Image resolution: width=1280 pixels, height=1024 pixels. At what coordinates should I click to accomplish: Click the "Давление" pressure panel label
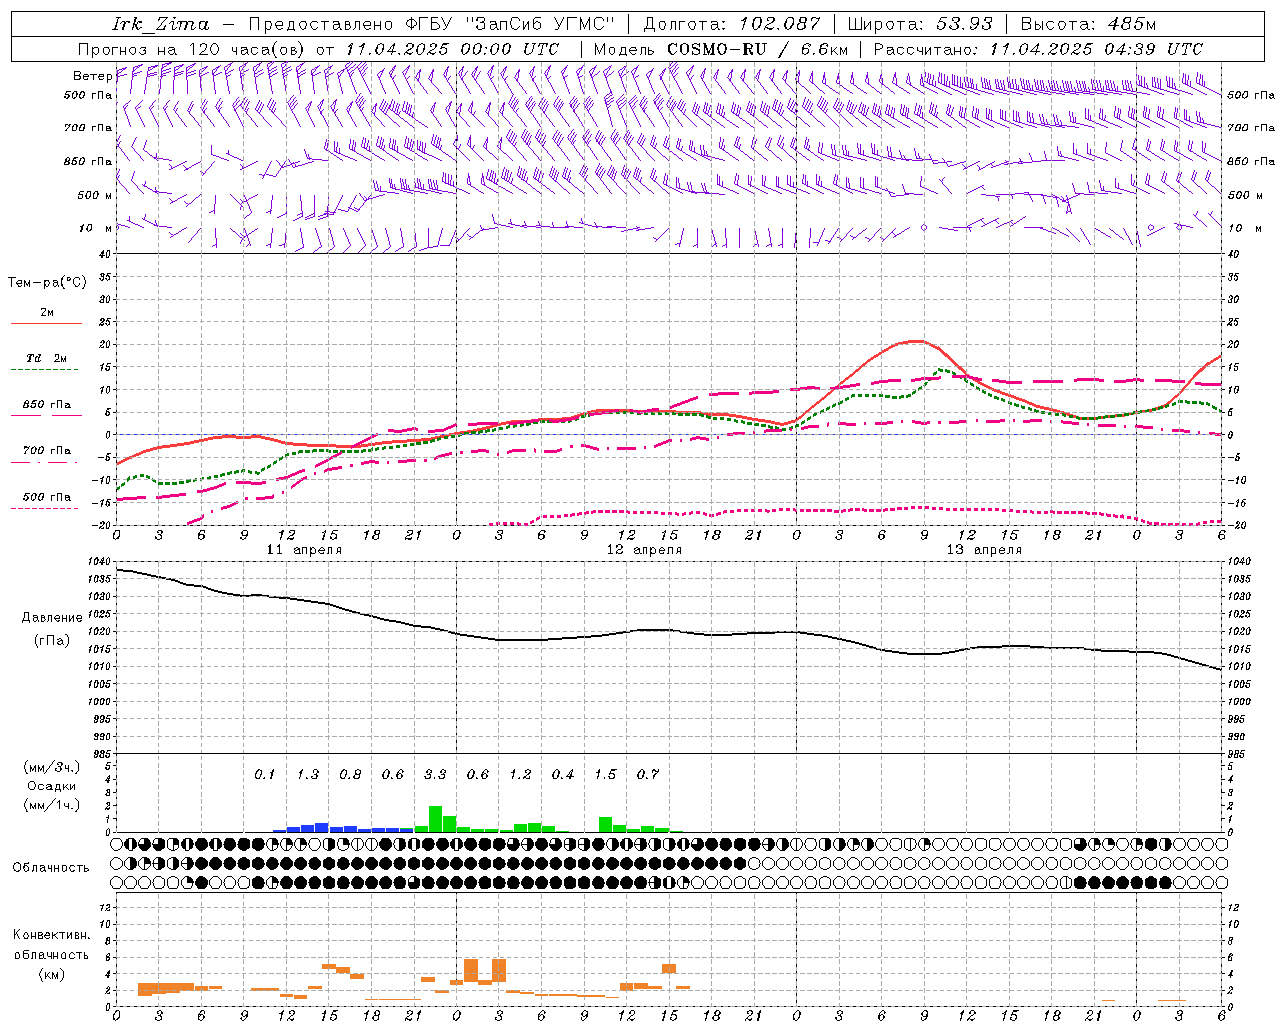(x=52, y=618)
